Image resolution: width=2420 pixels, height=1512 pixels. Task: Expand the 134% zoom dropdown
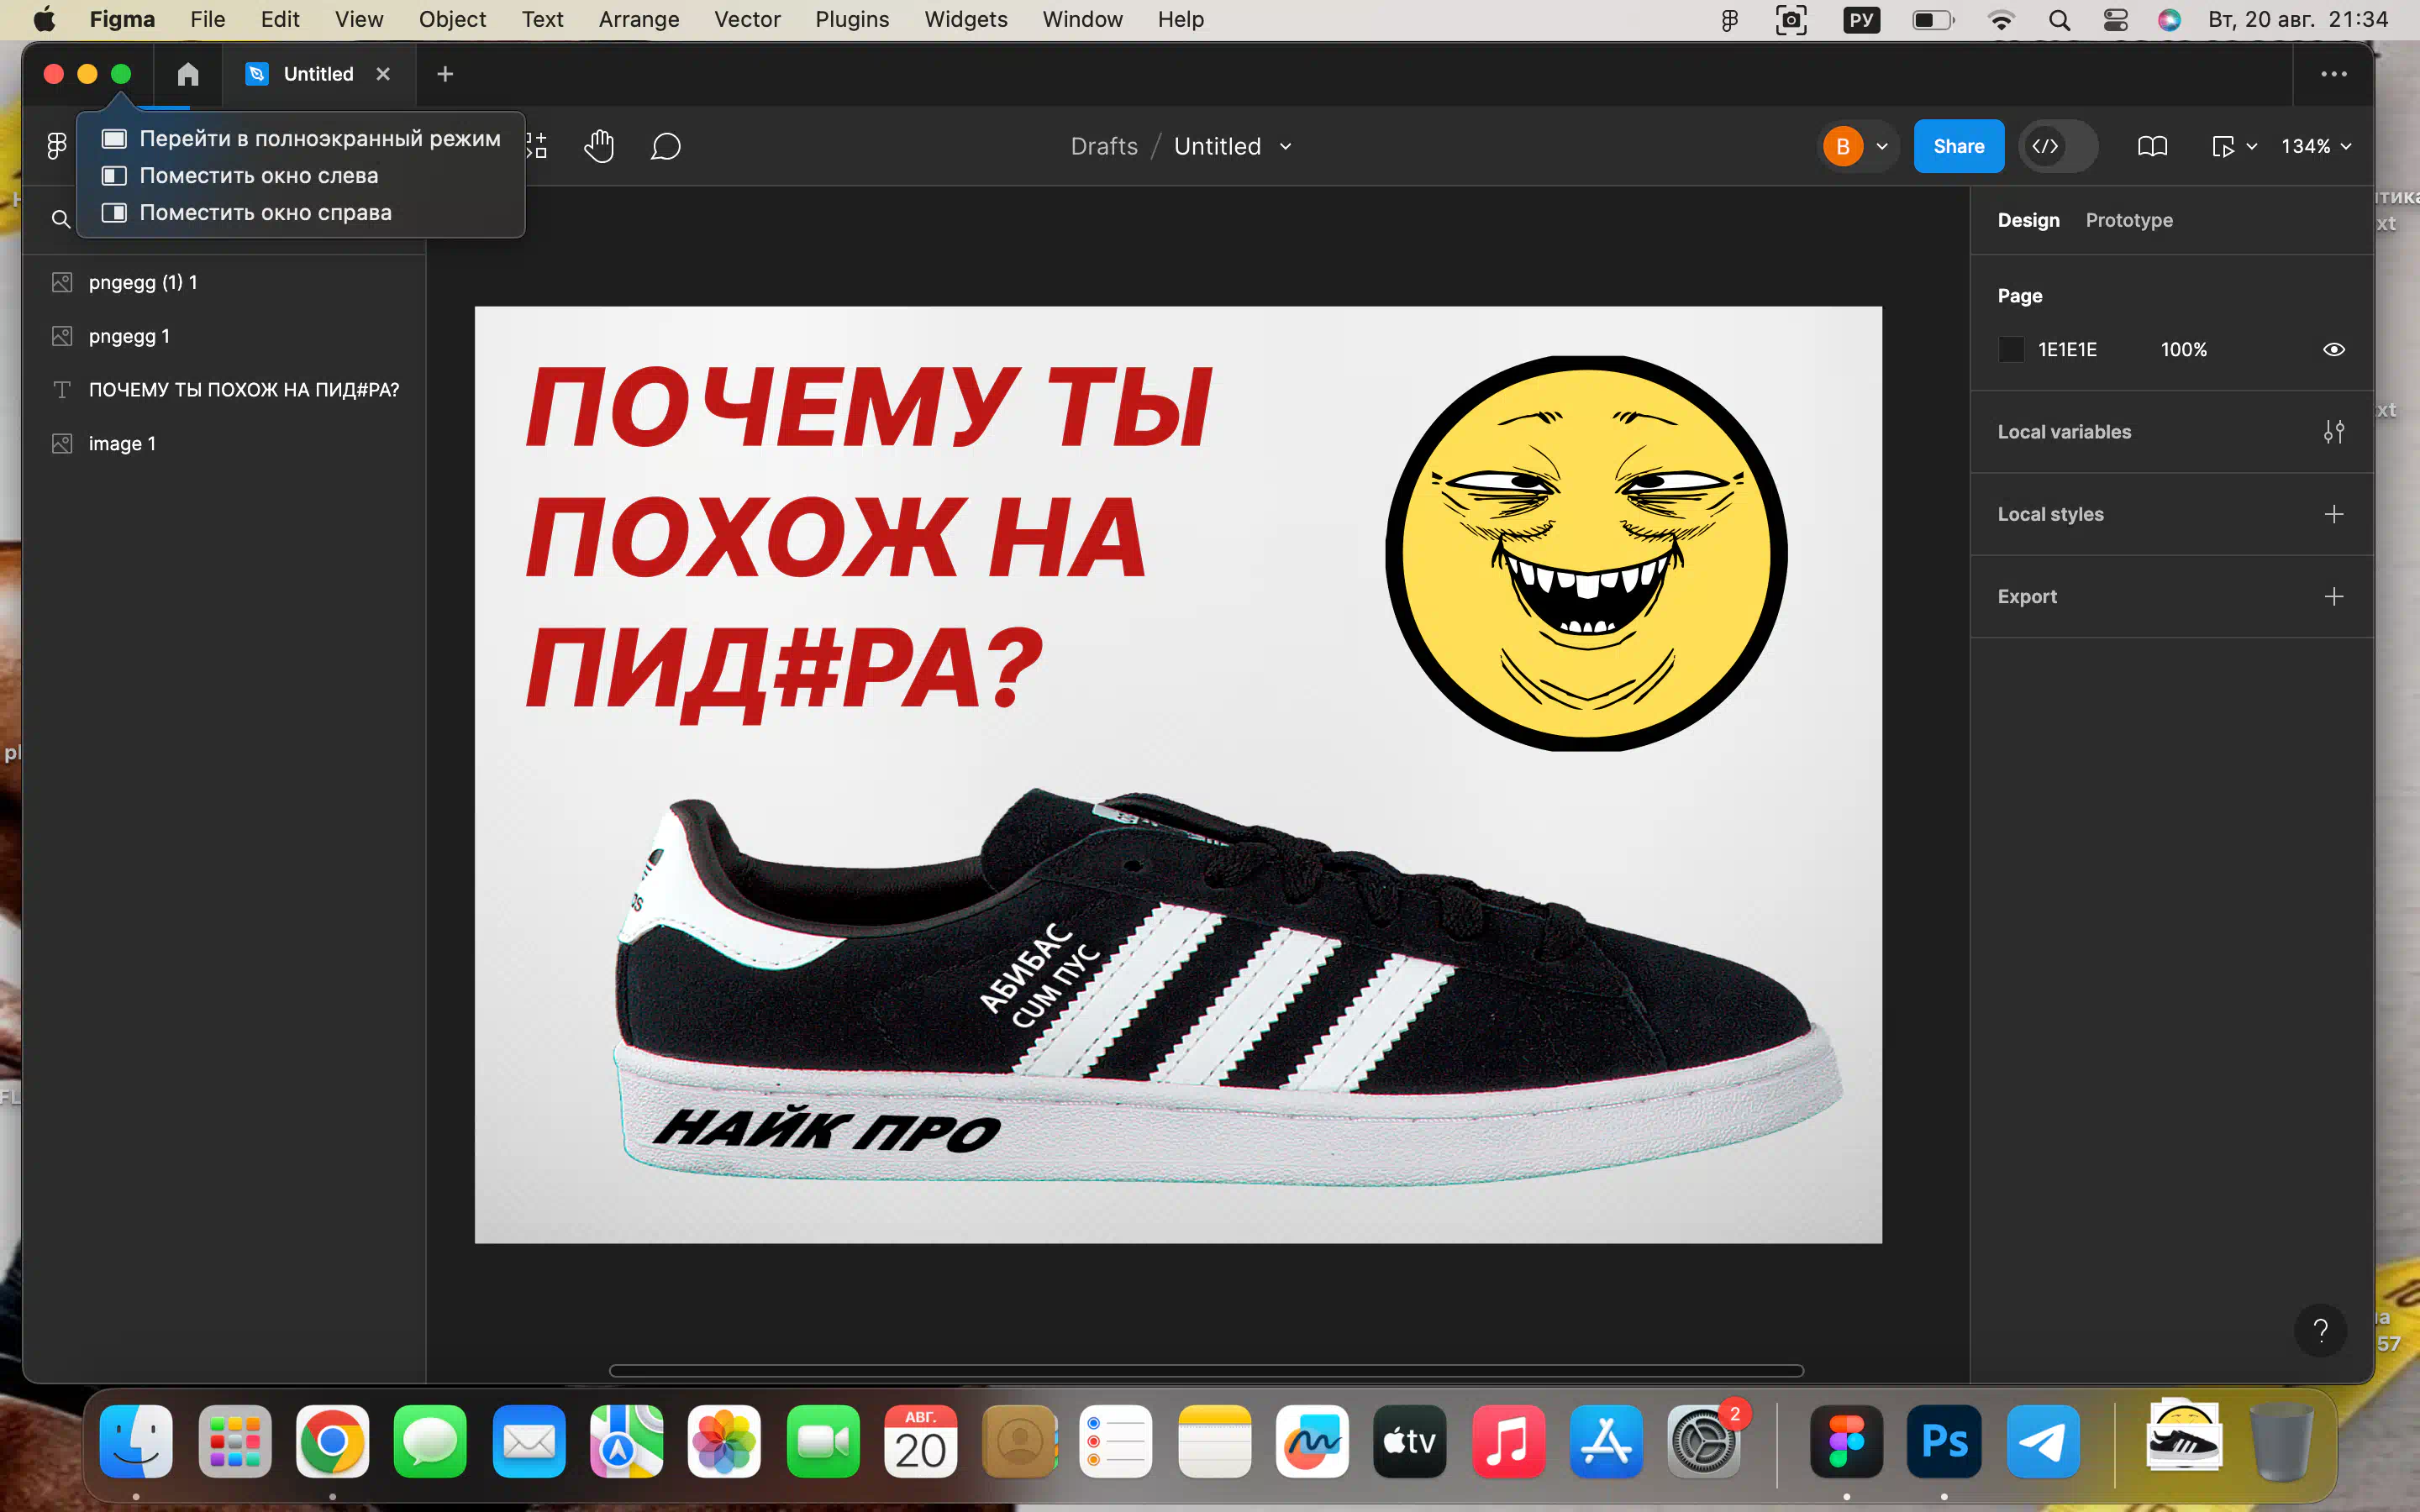(2315, 146)
